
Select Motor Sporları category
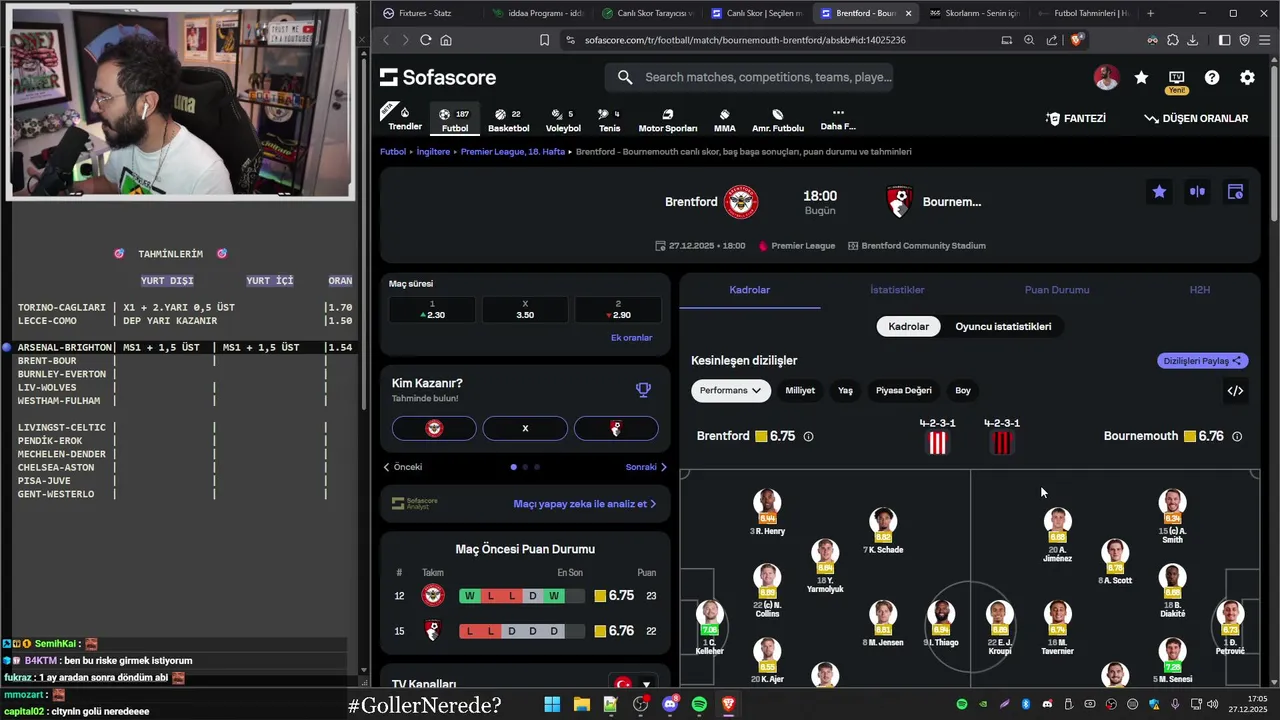tap(668, 119)
